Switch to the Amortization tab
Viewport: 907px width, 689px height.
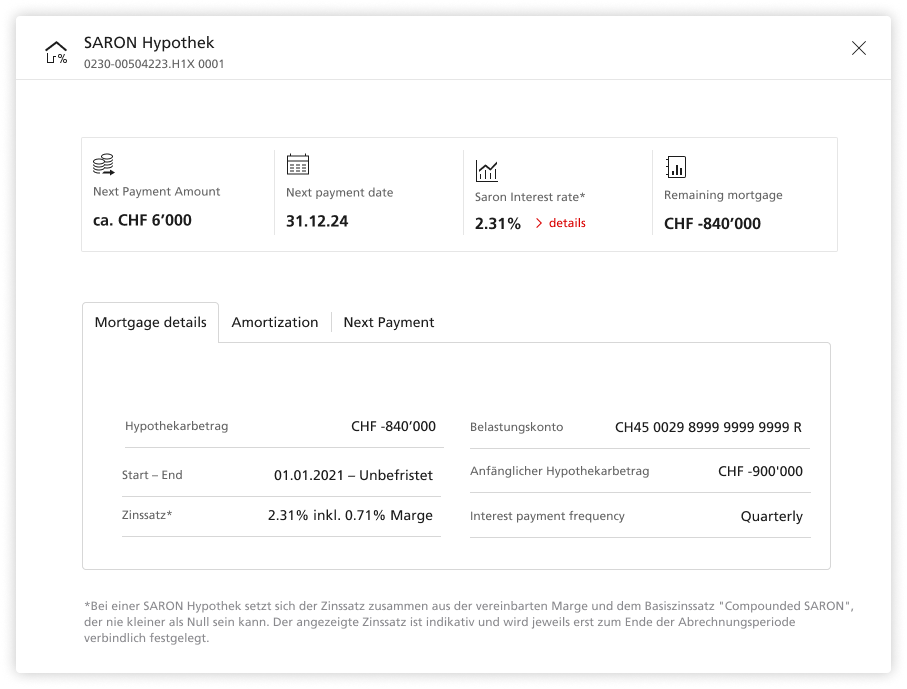pos(275,322)
